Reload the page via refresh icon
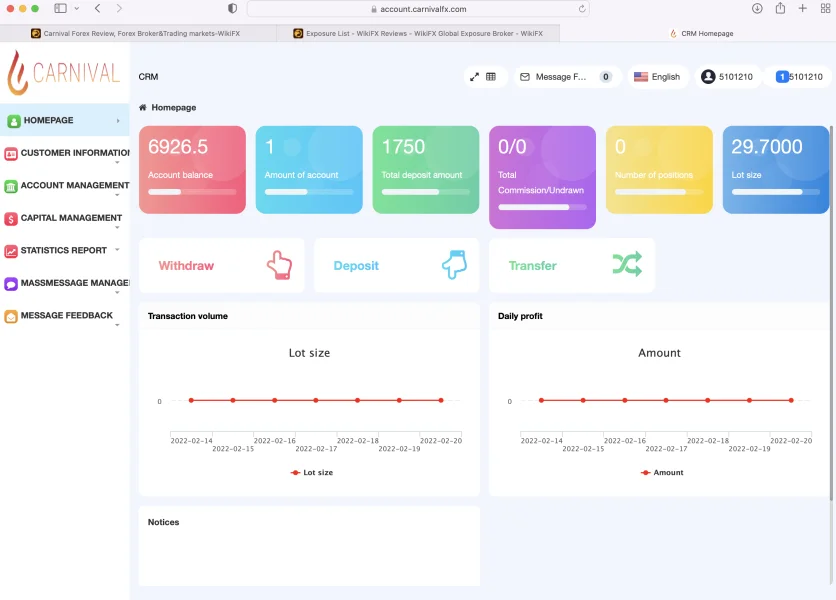This screenshot has width=836, height=600. (x=582, y=9)
